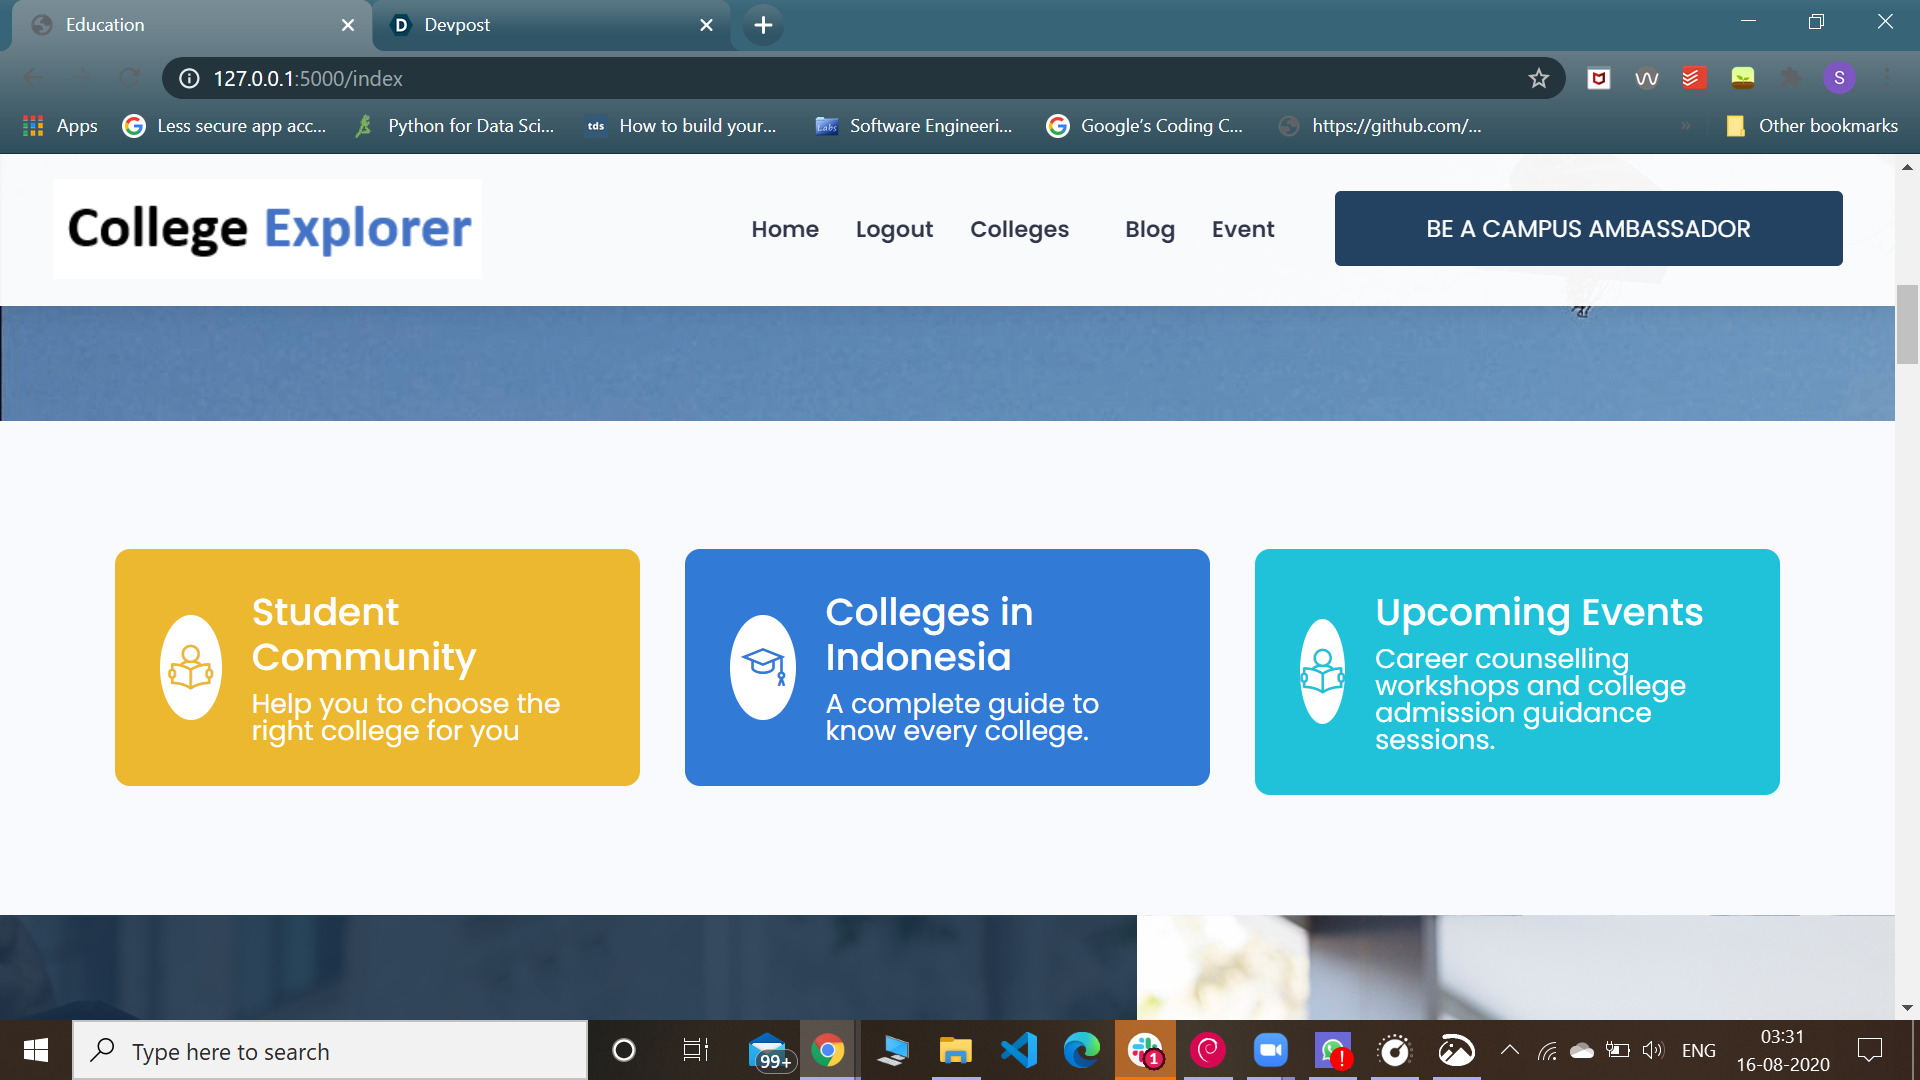Click the bookmark star icon in address bar
The width and height of the screenshot is (1920, 1080).
[x=1538, y=78]
